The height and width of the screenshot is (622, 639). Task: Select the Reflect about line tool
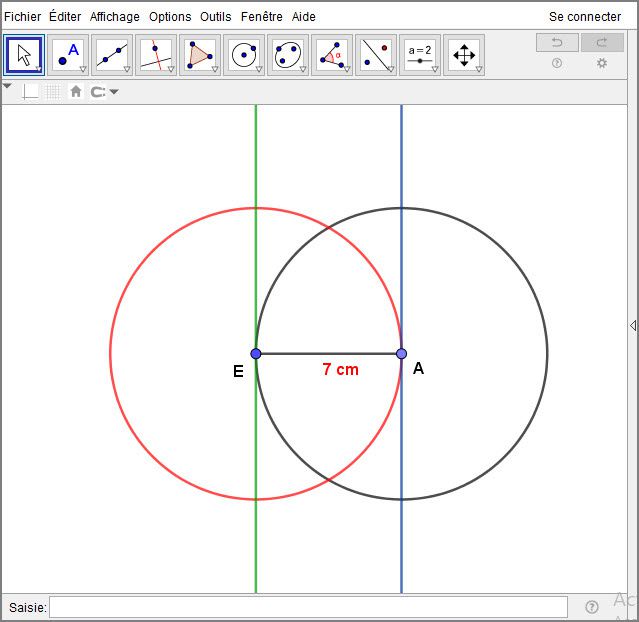pos(376,55)
